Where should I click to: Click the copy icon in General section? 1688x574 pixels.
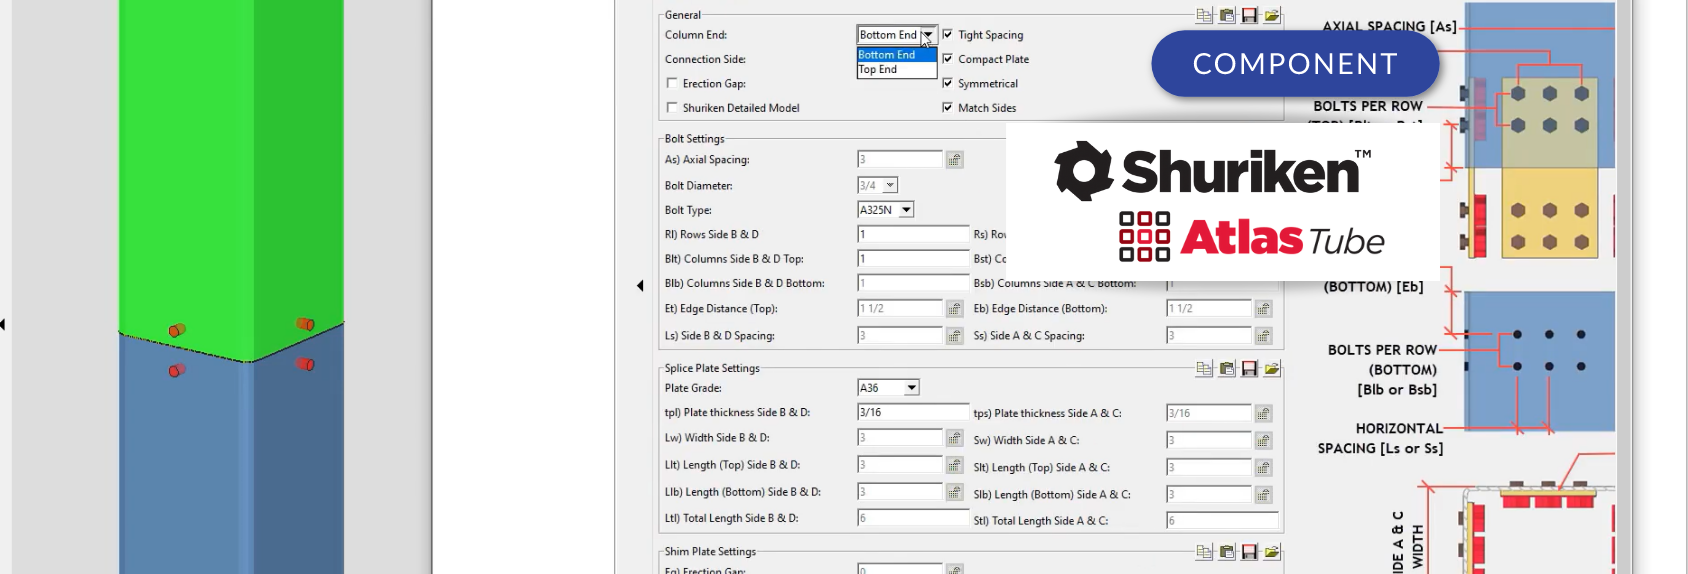1204,15
